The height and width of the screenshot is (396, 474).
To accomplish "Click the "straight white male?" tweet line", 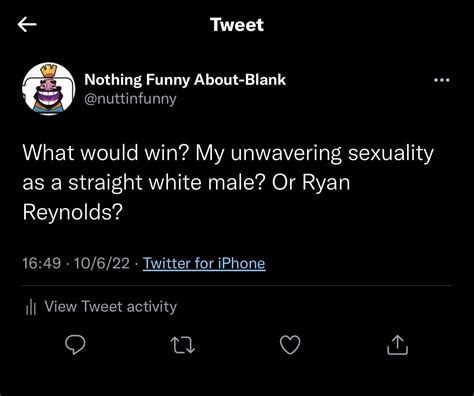I will [167, 183].
